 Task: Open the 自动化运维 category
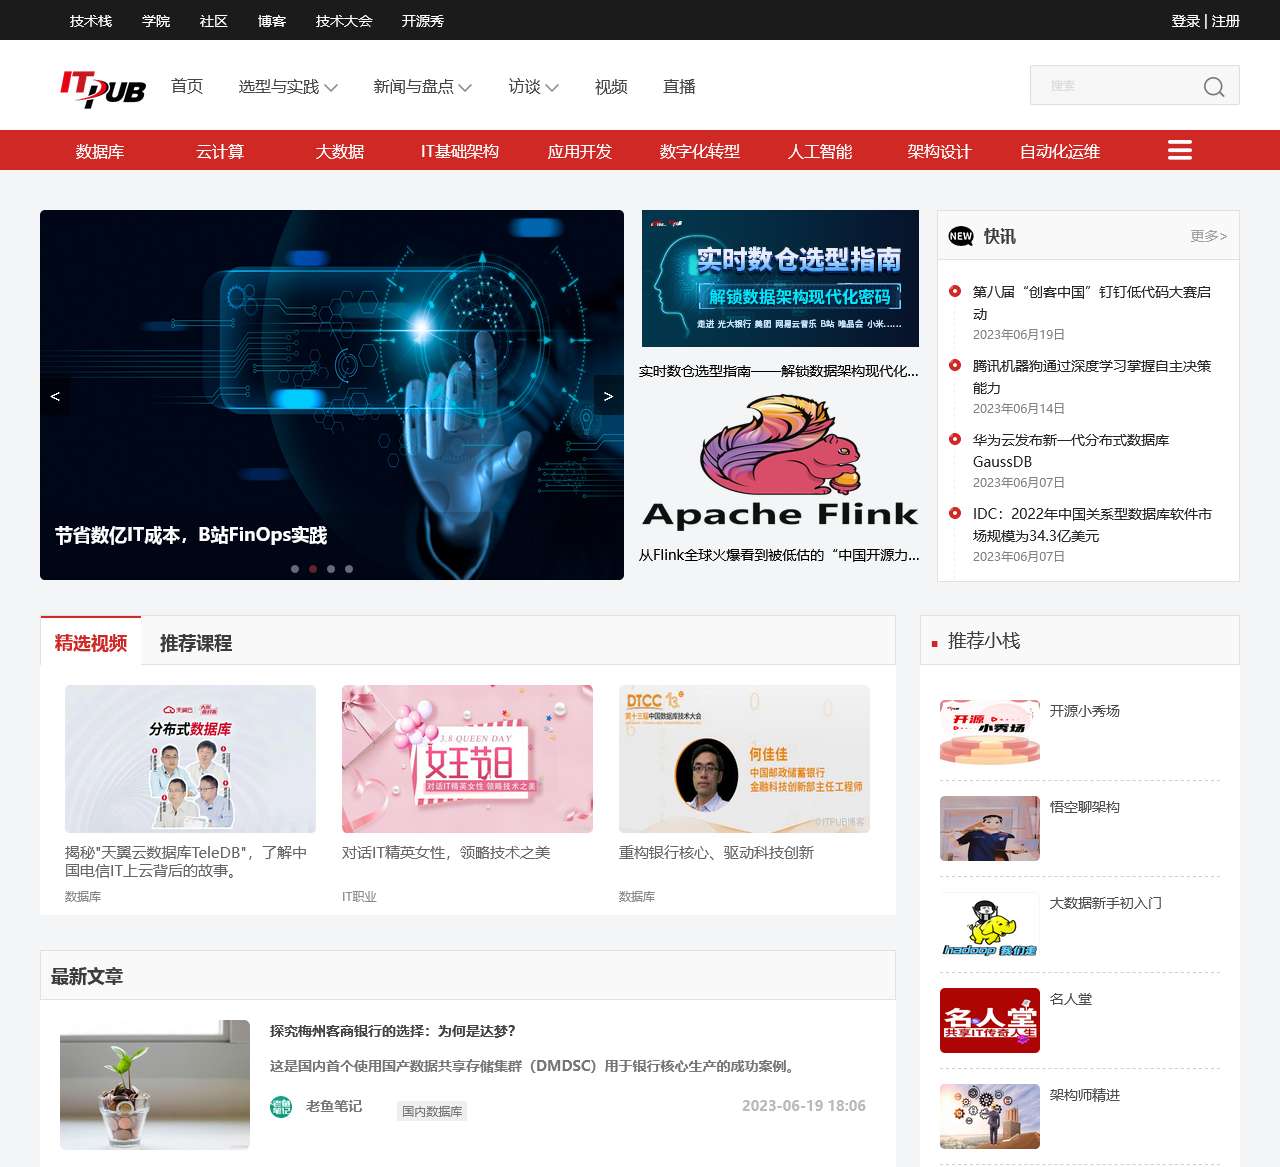pyautogui.click(x=1060, y=151)
